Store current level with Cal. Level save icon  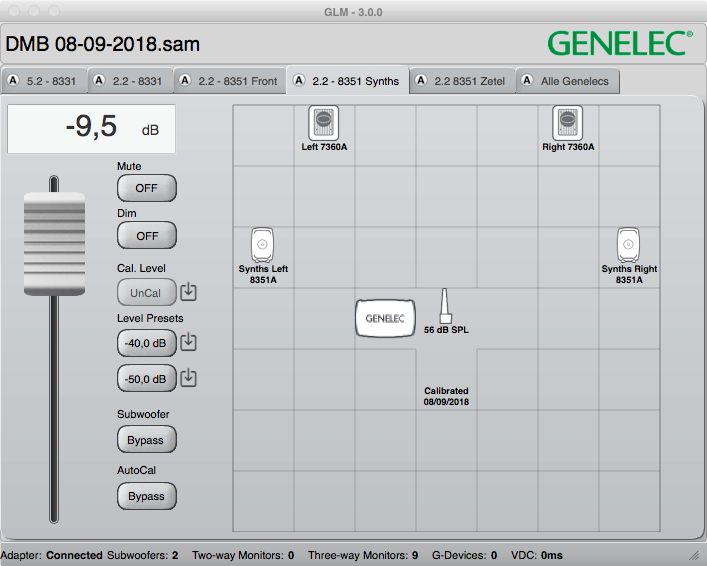click(x=188, y=292)
